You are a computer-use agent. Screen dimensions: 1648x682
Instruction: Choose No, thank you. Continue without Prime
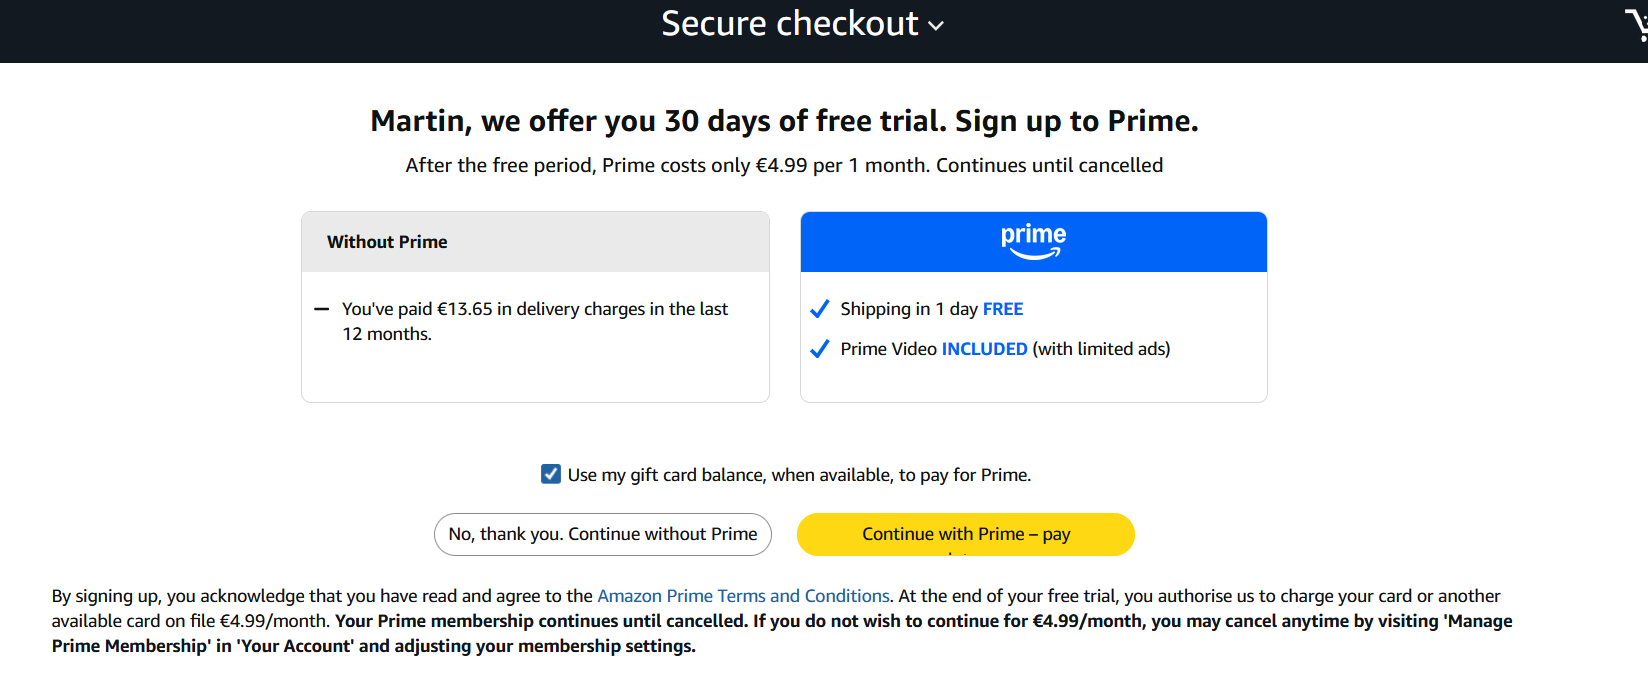point(603,534)
